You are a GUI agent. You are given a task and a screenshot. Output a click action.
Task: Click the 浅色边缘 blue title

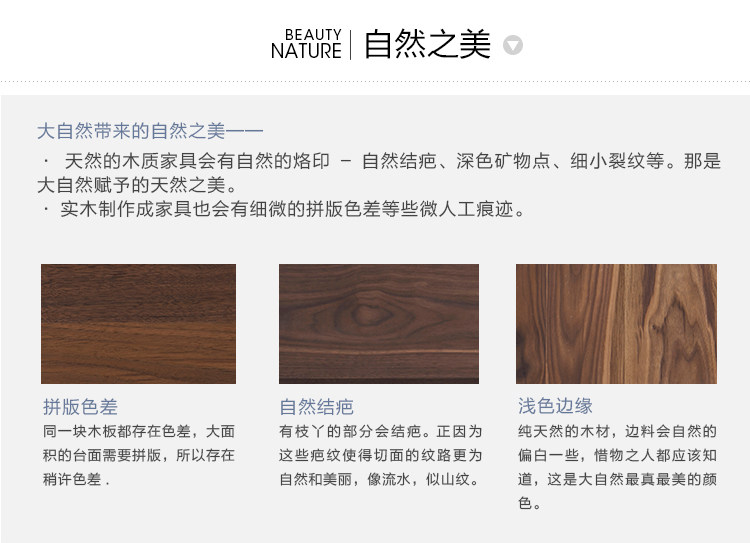(555, 406)
